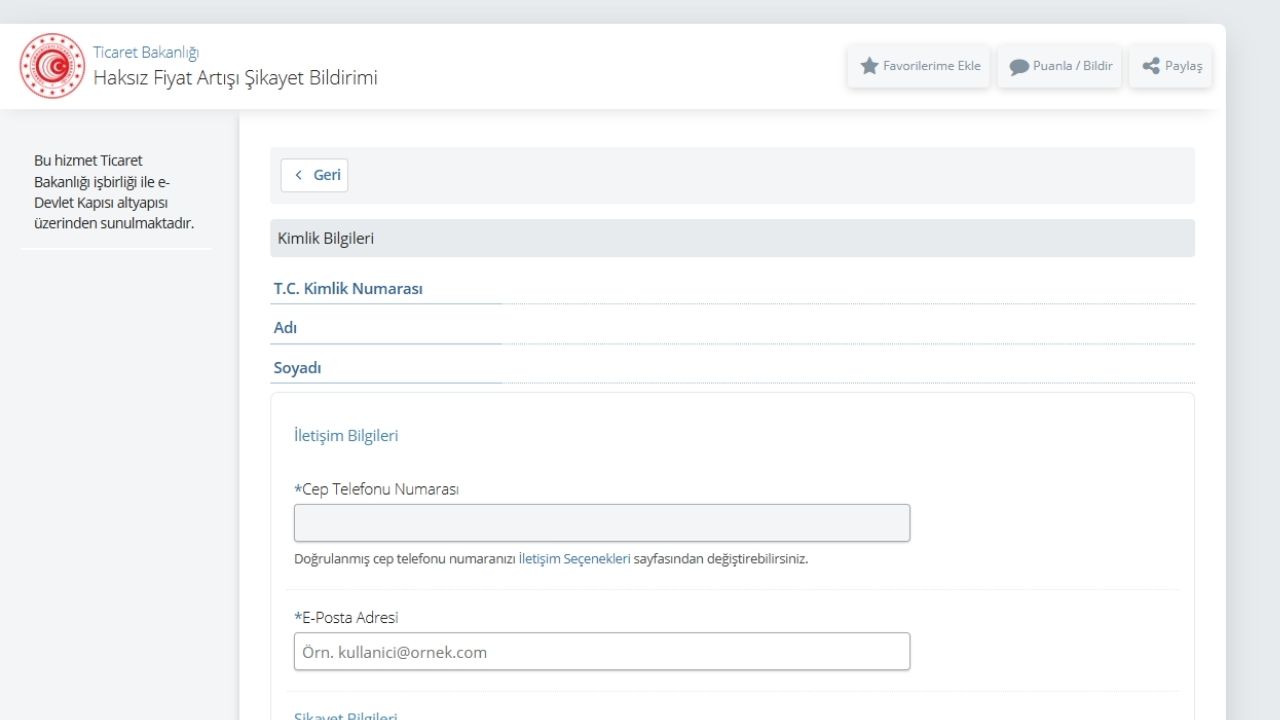Viewport: 1280px width, 720px height.
Task: Open the İletişim Seçenekleri link
Action: pos(574,559)
